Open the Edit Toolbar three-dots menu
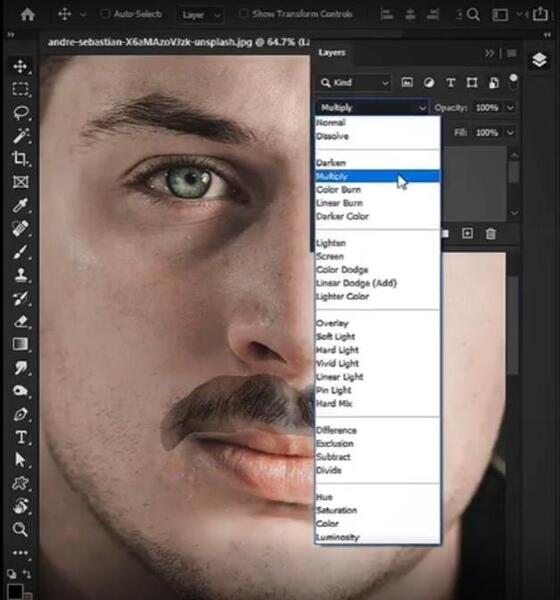The image size is (560, 600). (x=20, y=553)
